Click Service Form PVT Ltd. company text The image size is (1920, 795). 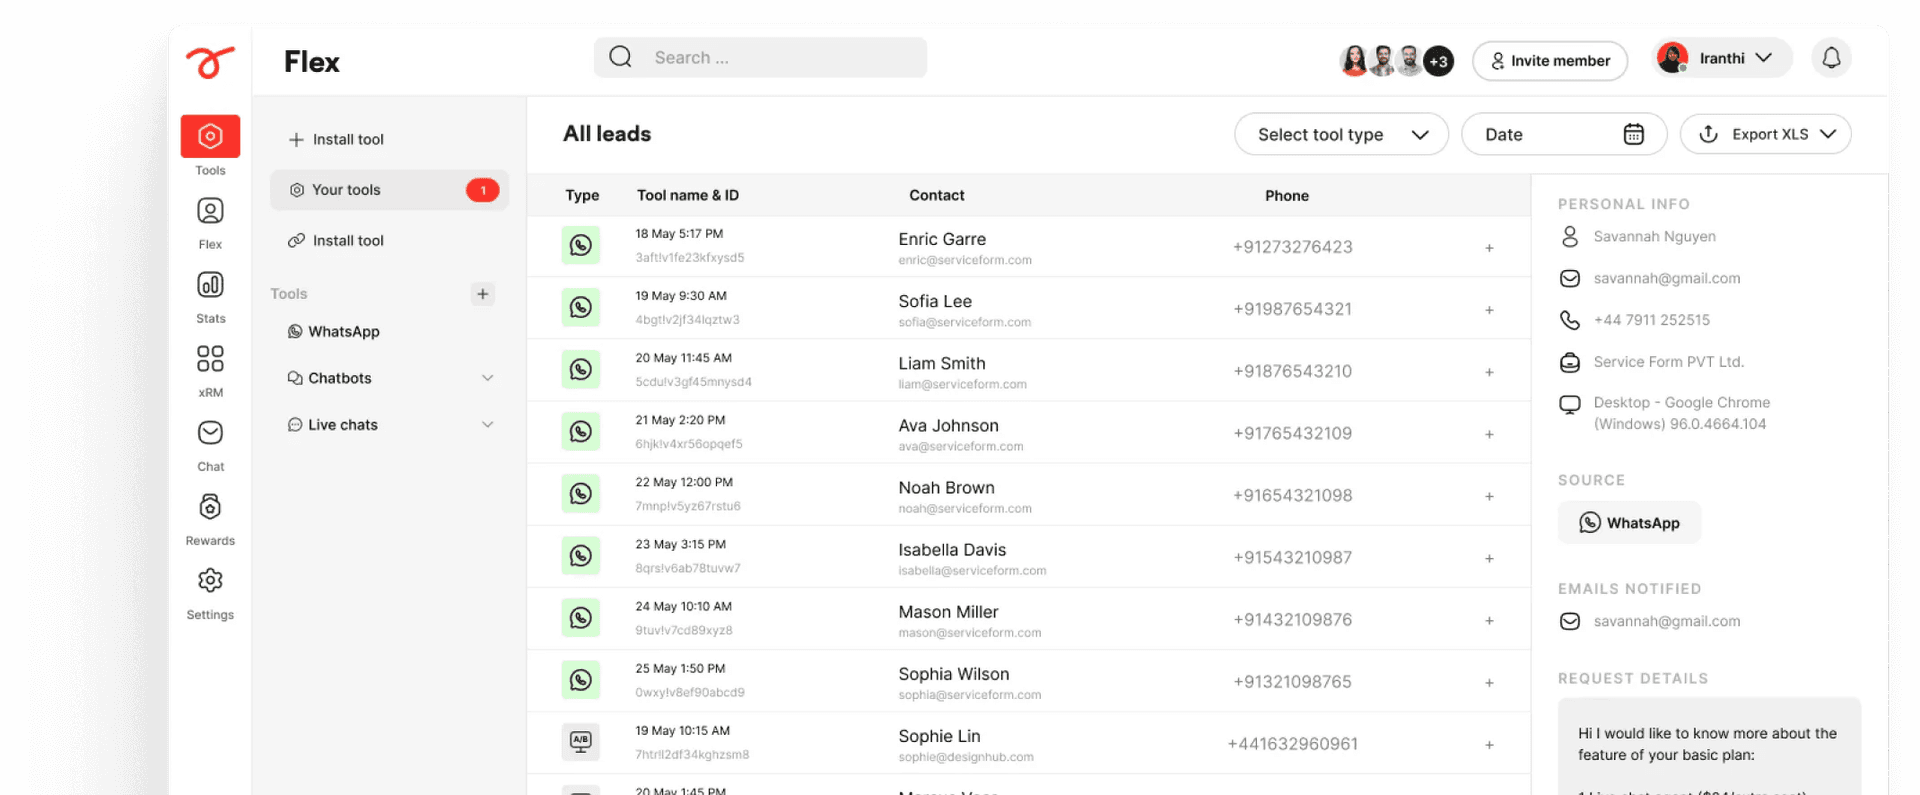pyautogui.click(x=1668, y=362)
